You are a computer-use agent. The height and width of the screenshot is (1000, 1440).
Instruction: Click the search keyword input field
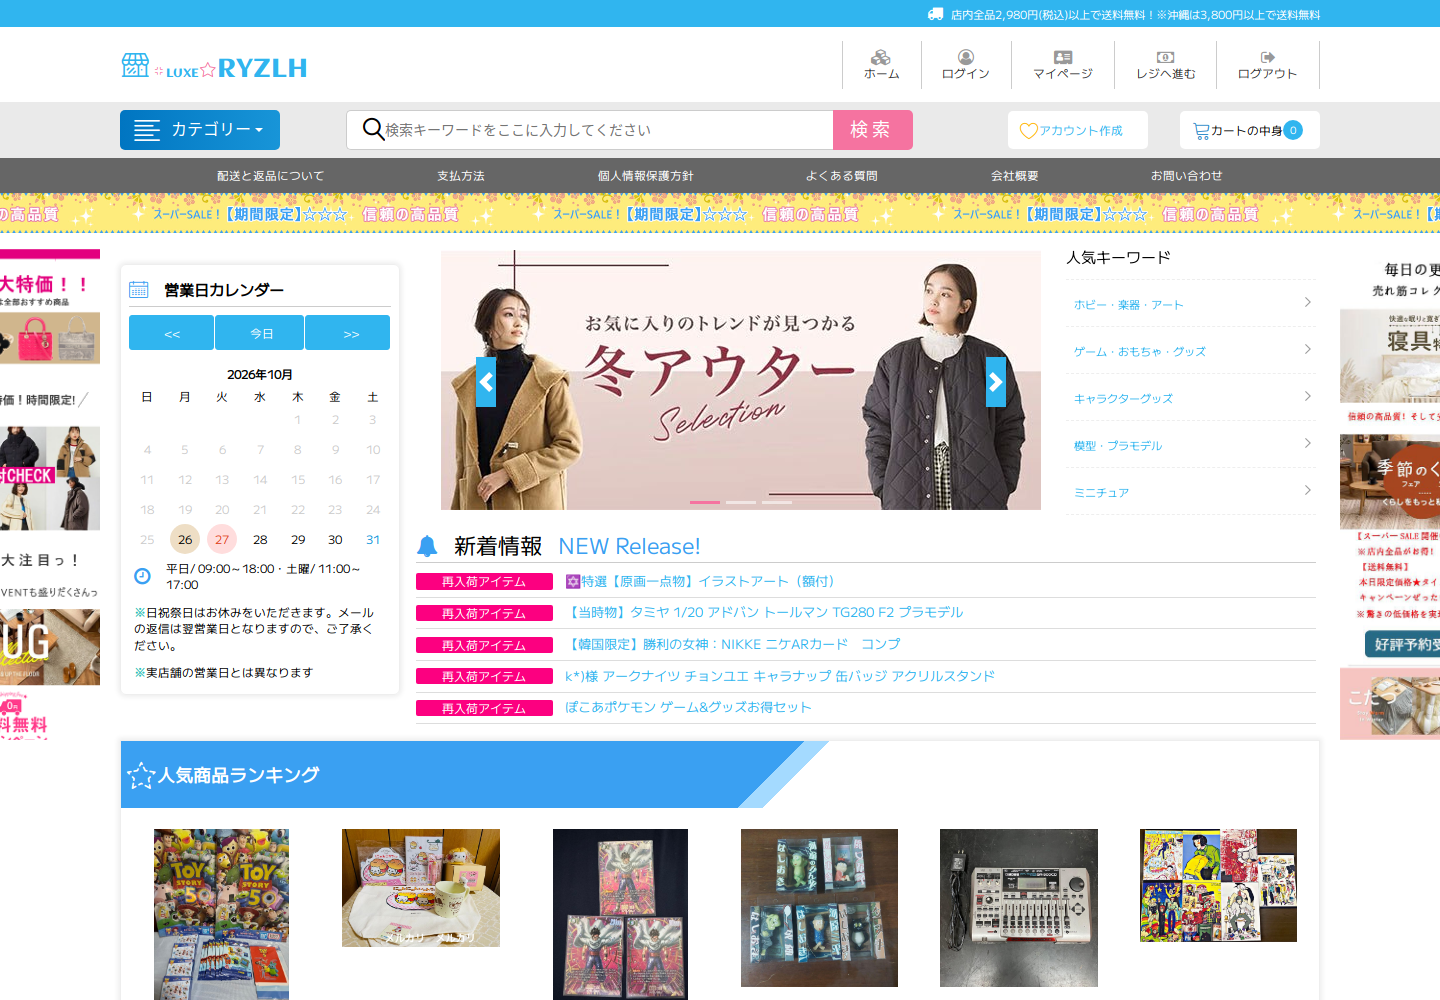pyautogui.click(x=608, y=130)
